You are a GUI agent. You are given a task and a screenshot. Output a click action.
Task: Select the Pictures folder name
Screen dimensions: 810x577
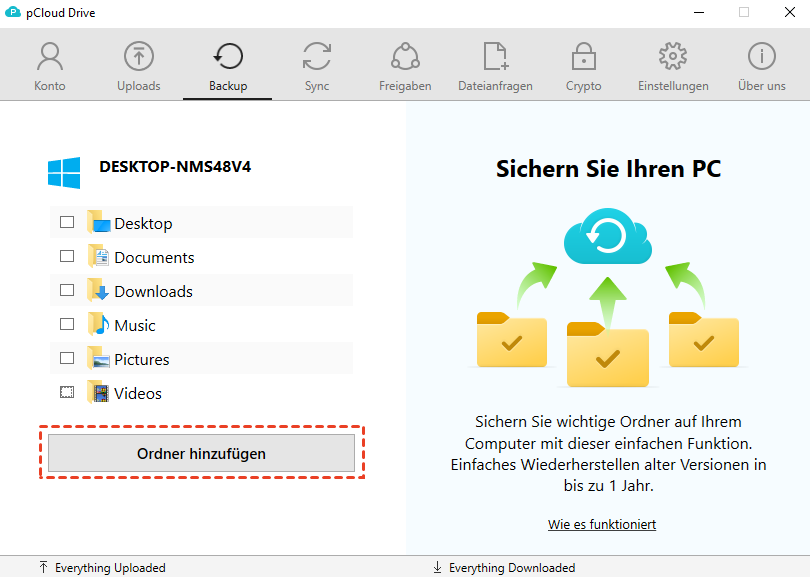click(142, 360)
